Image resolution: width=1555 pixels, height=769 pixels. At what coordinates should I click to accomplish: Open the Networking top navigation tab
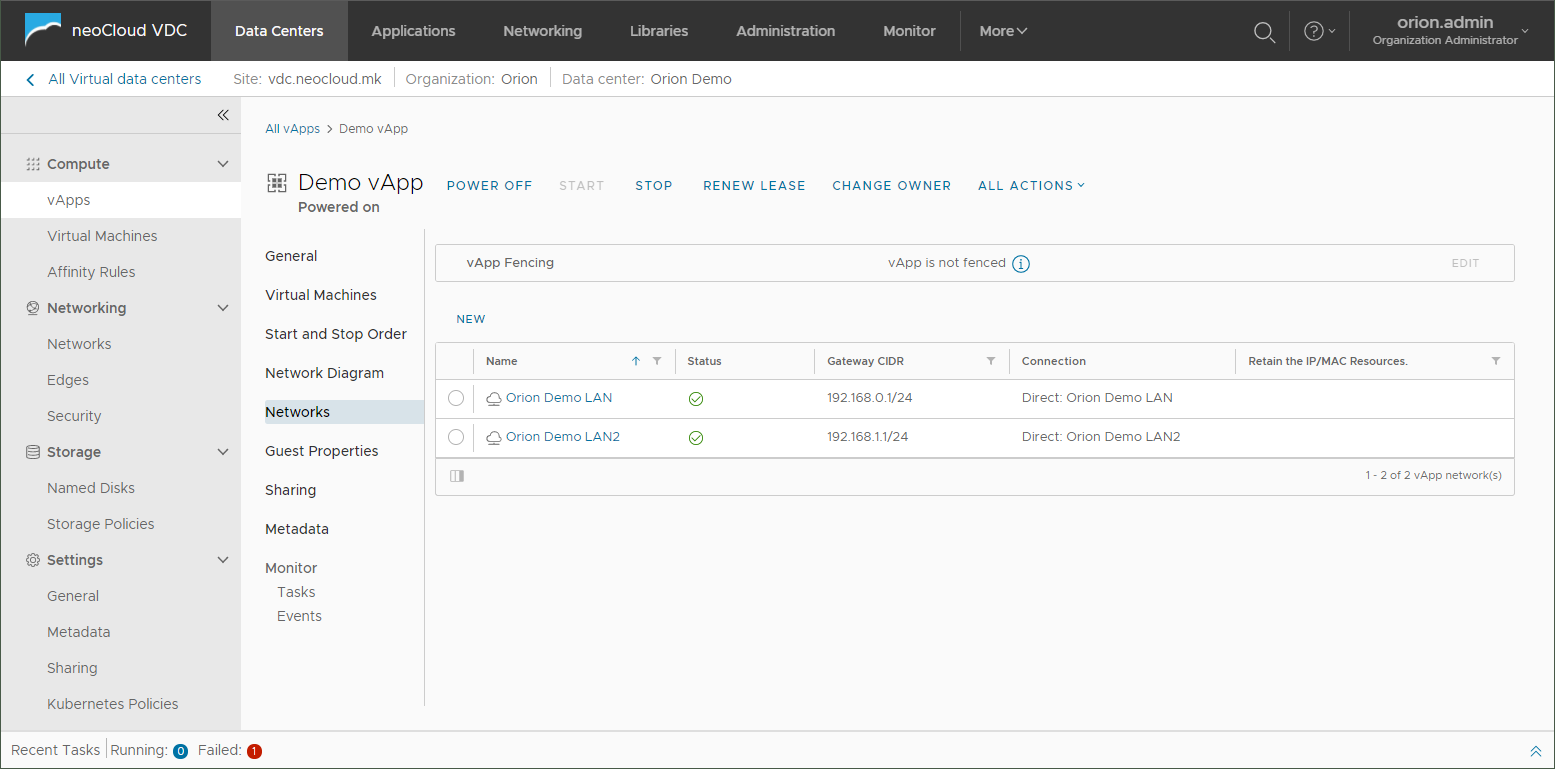(542, 31)
